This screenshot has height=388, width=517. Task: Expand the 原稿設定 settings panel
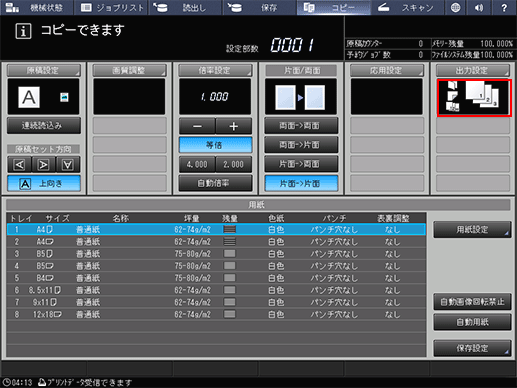[x=44, y=70]
